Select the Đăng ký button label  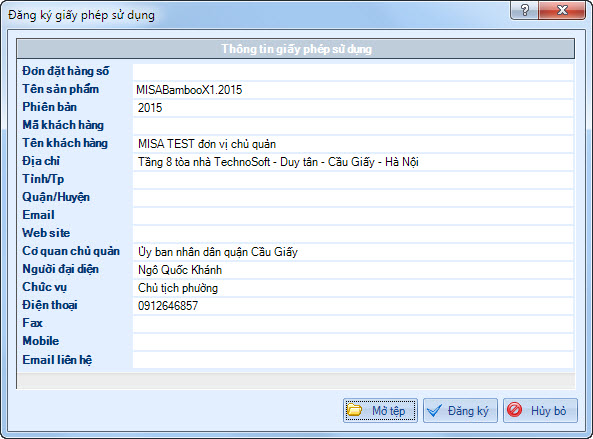(x=468, y=411)
